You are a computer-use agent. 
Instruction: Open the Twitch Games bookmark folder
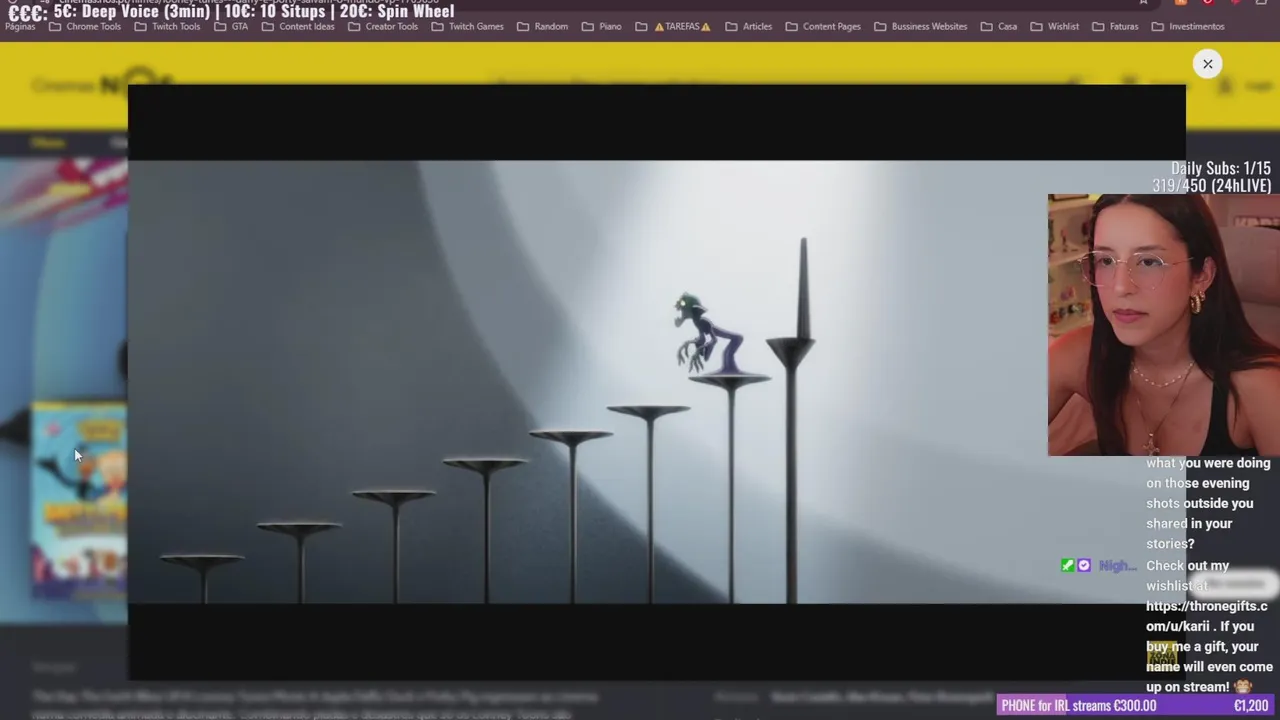tap(467, 26)
